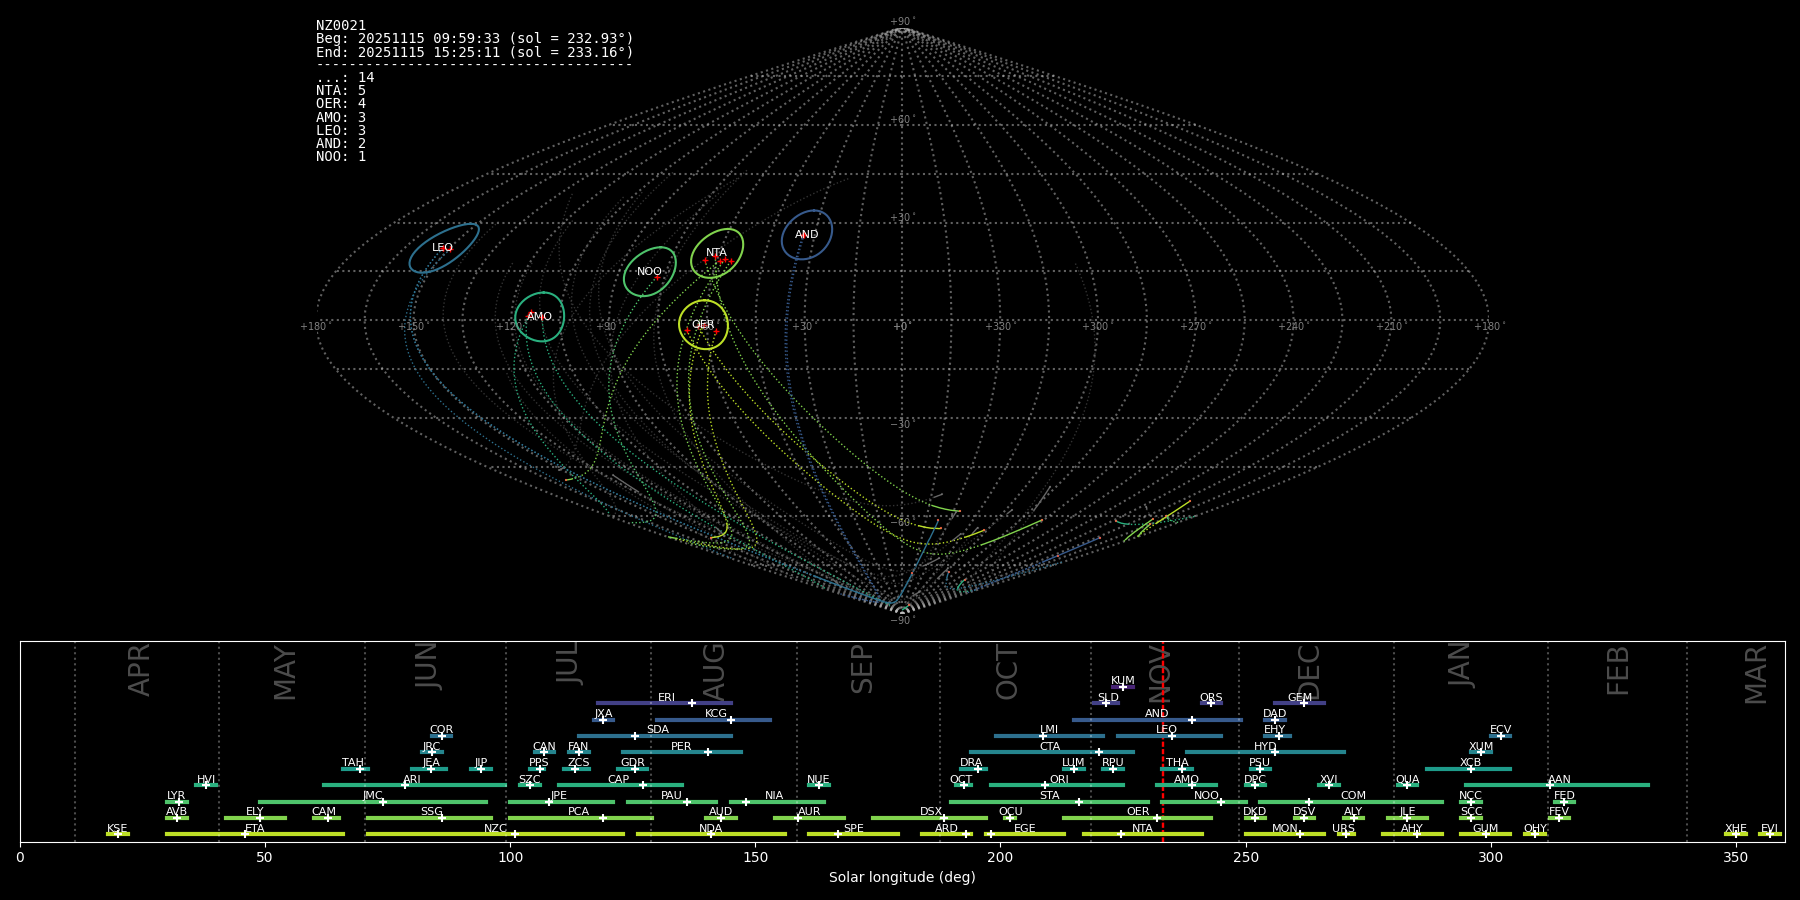Screen dimensions: 1800x900
Task: Click the 'LEO: 3' count in legend
Action: tap(341, 130)
